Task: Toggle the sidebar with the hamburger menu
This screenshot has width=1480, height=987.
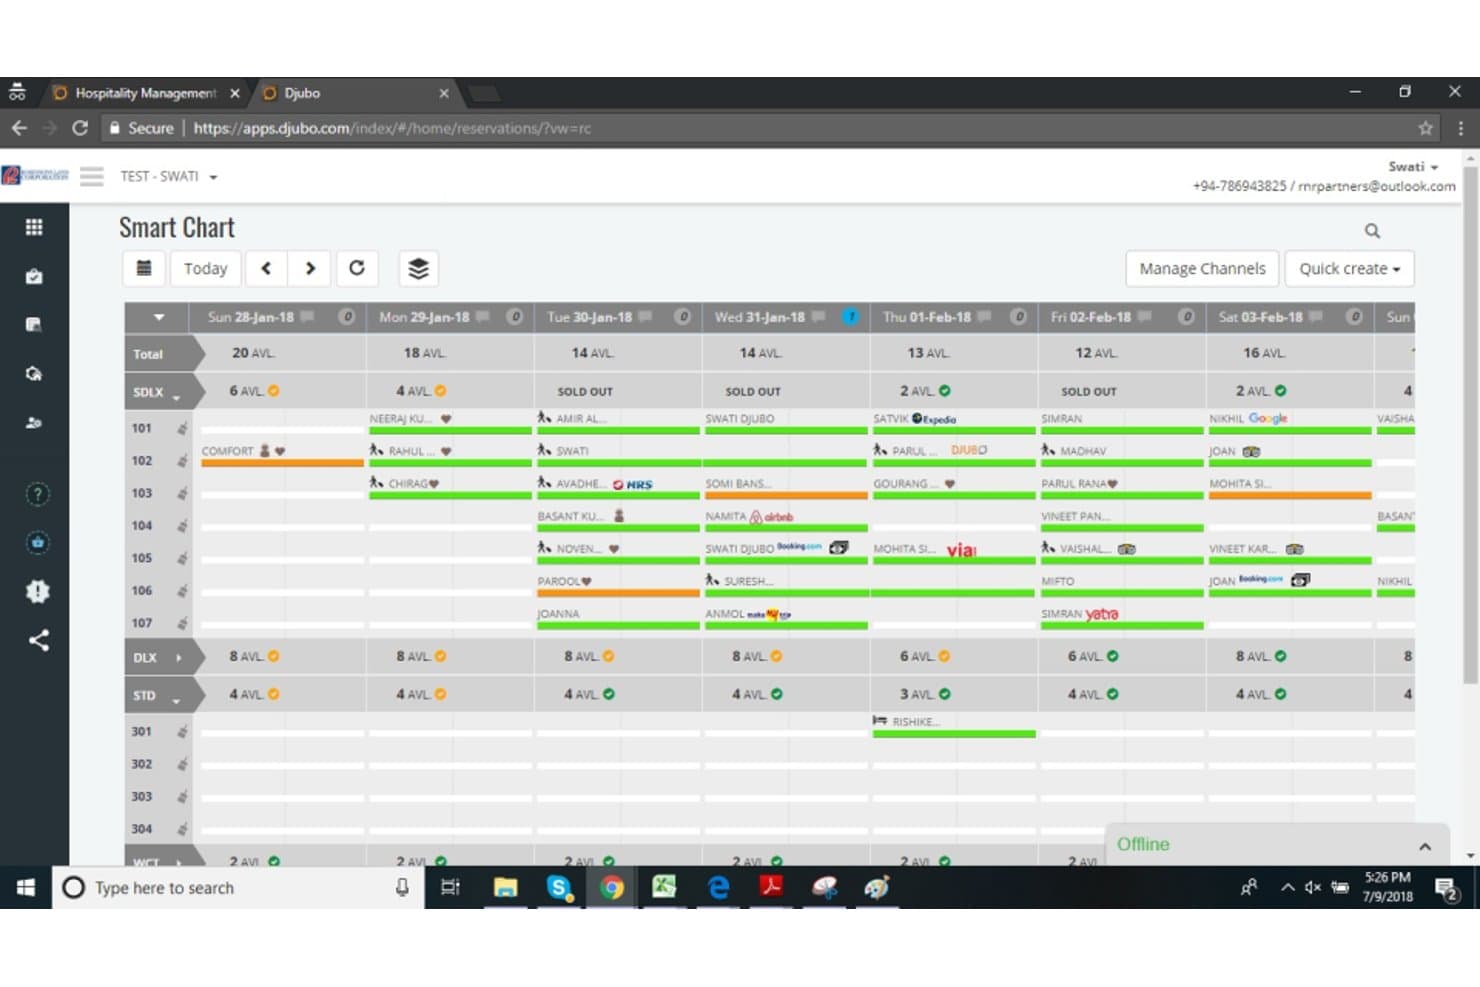Action: [x=92, y=176]
